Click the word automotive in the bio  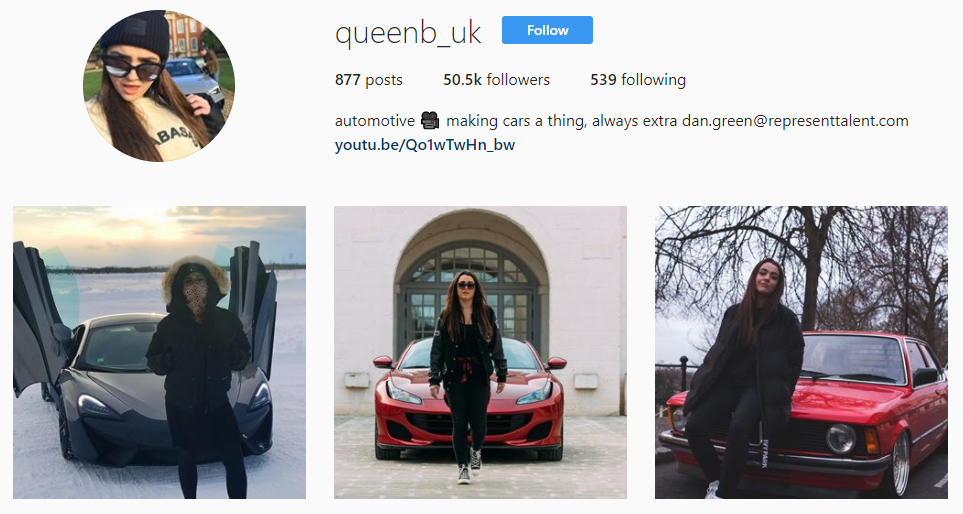point(375,121)
